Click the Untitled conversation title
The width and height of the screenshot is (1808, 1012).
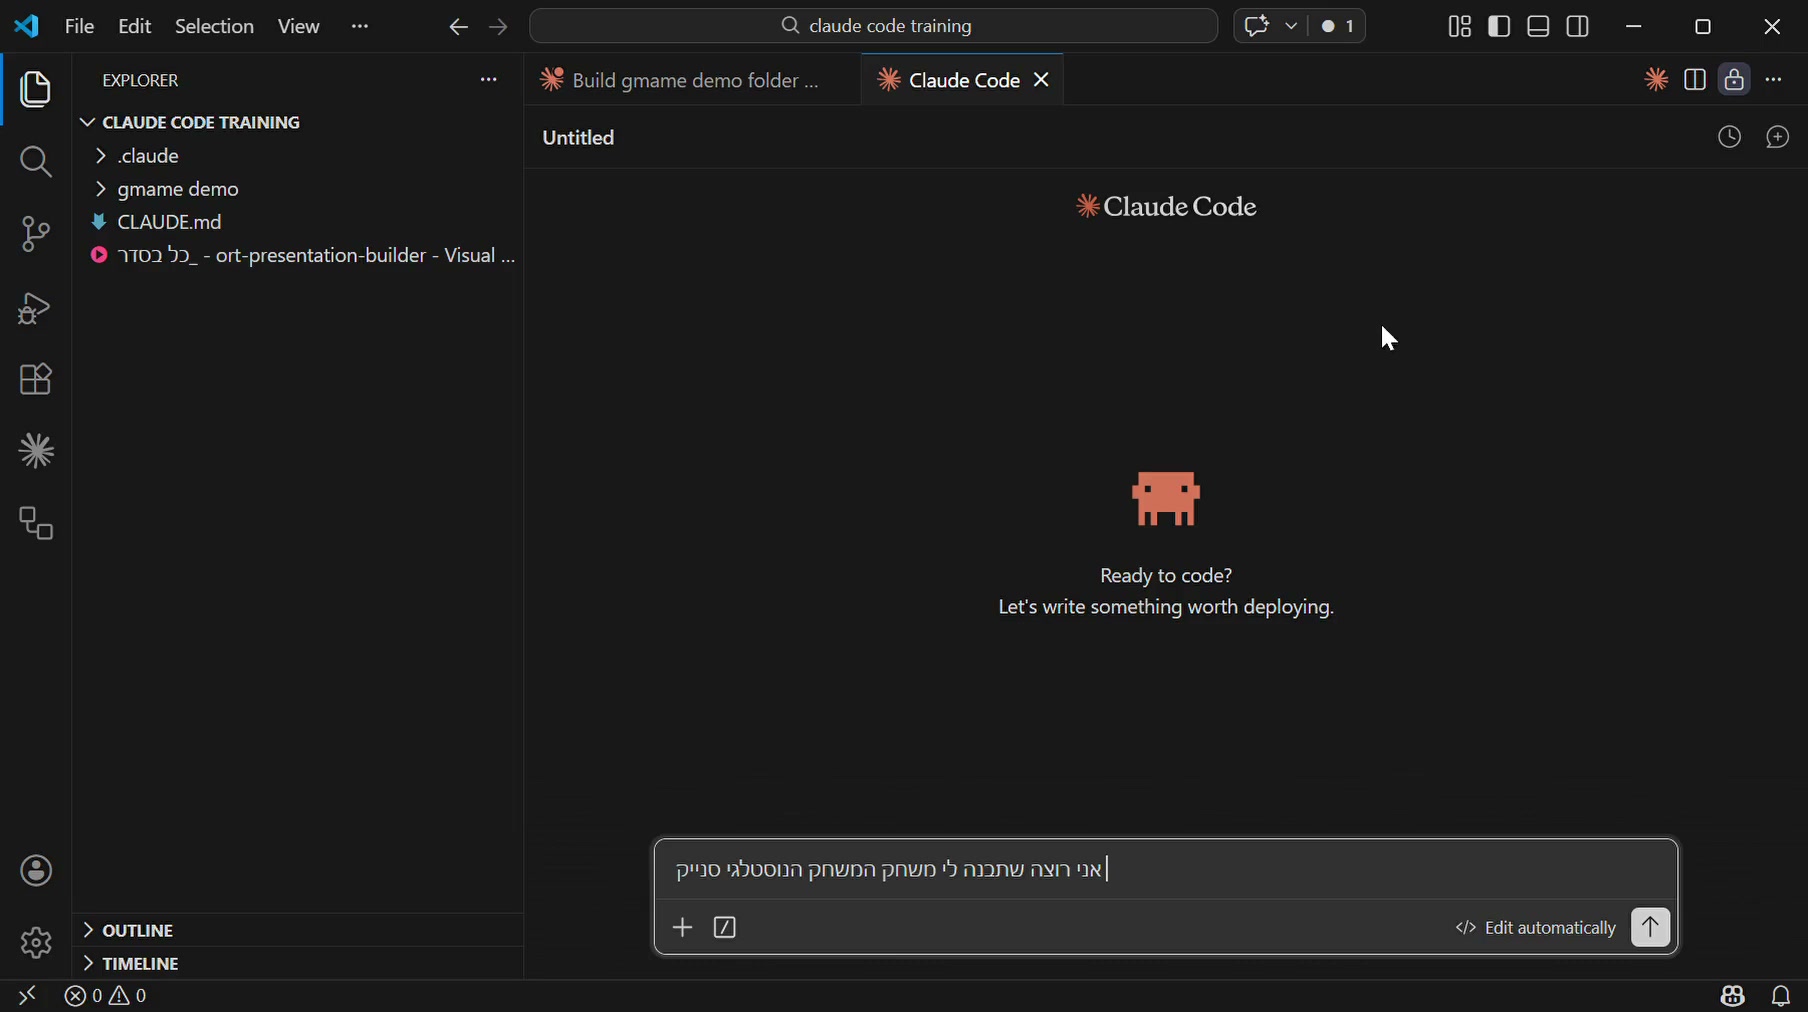click(x=578, y=137)
